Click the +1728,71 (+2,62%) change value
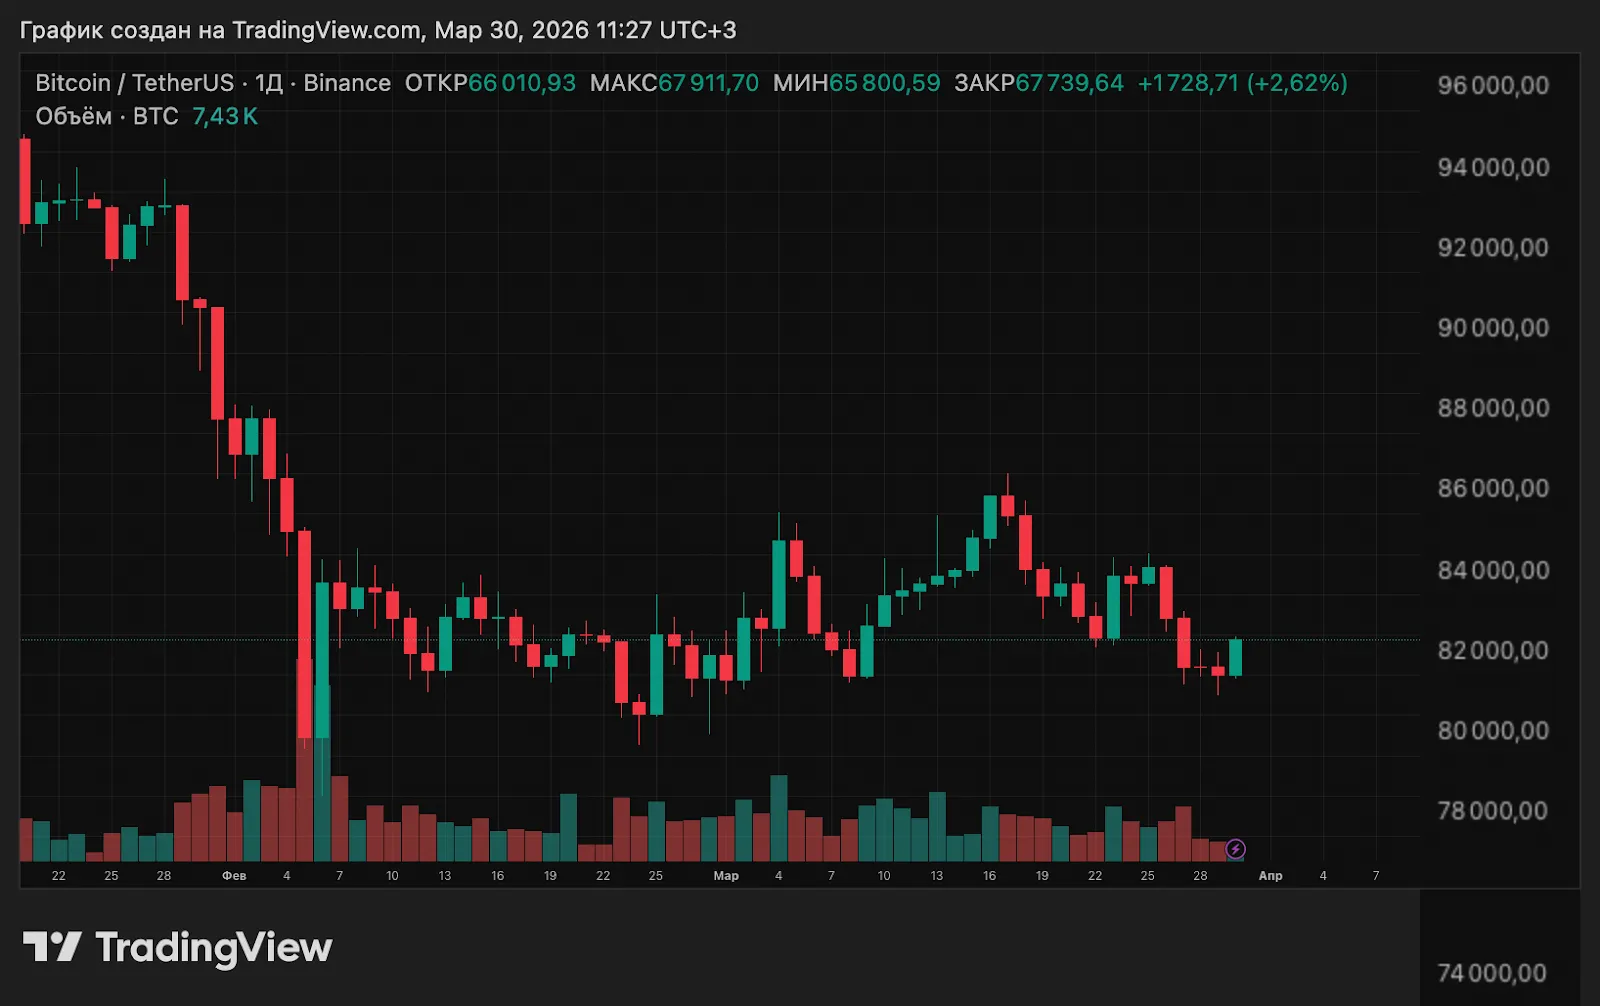 coord(1242,83)
